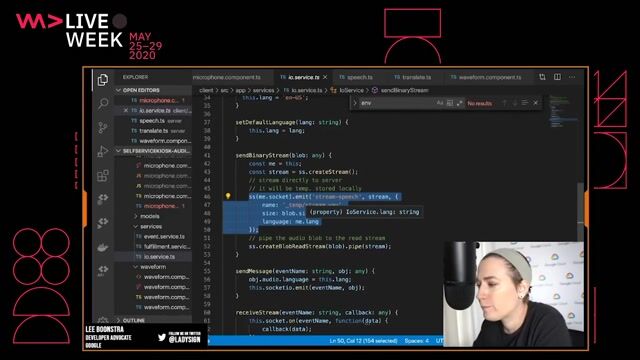Toggle Match Whole Word in find widget

[x=449, y=103]
